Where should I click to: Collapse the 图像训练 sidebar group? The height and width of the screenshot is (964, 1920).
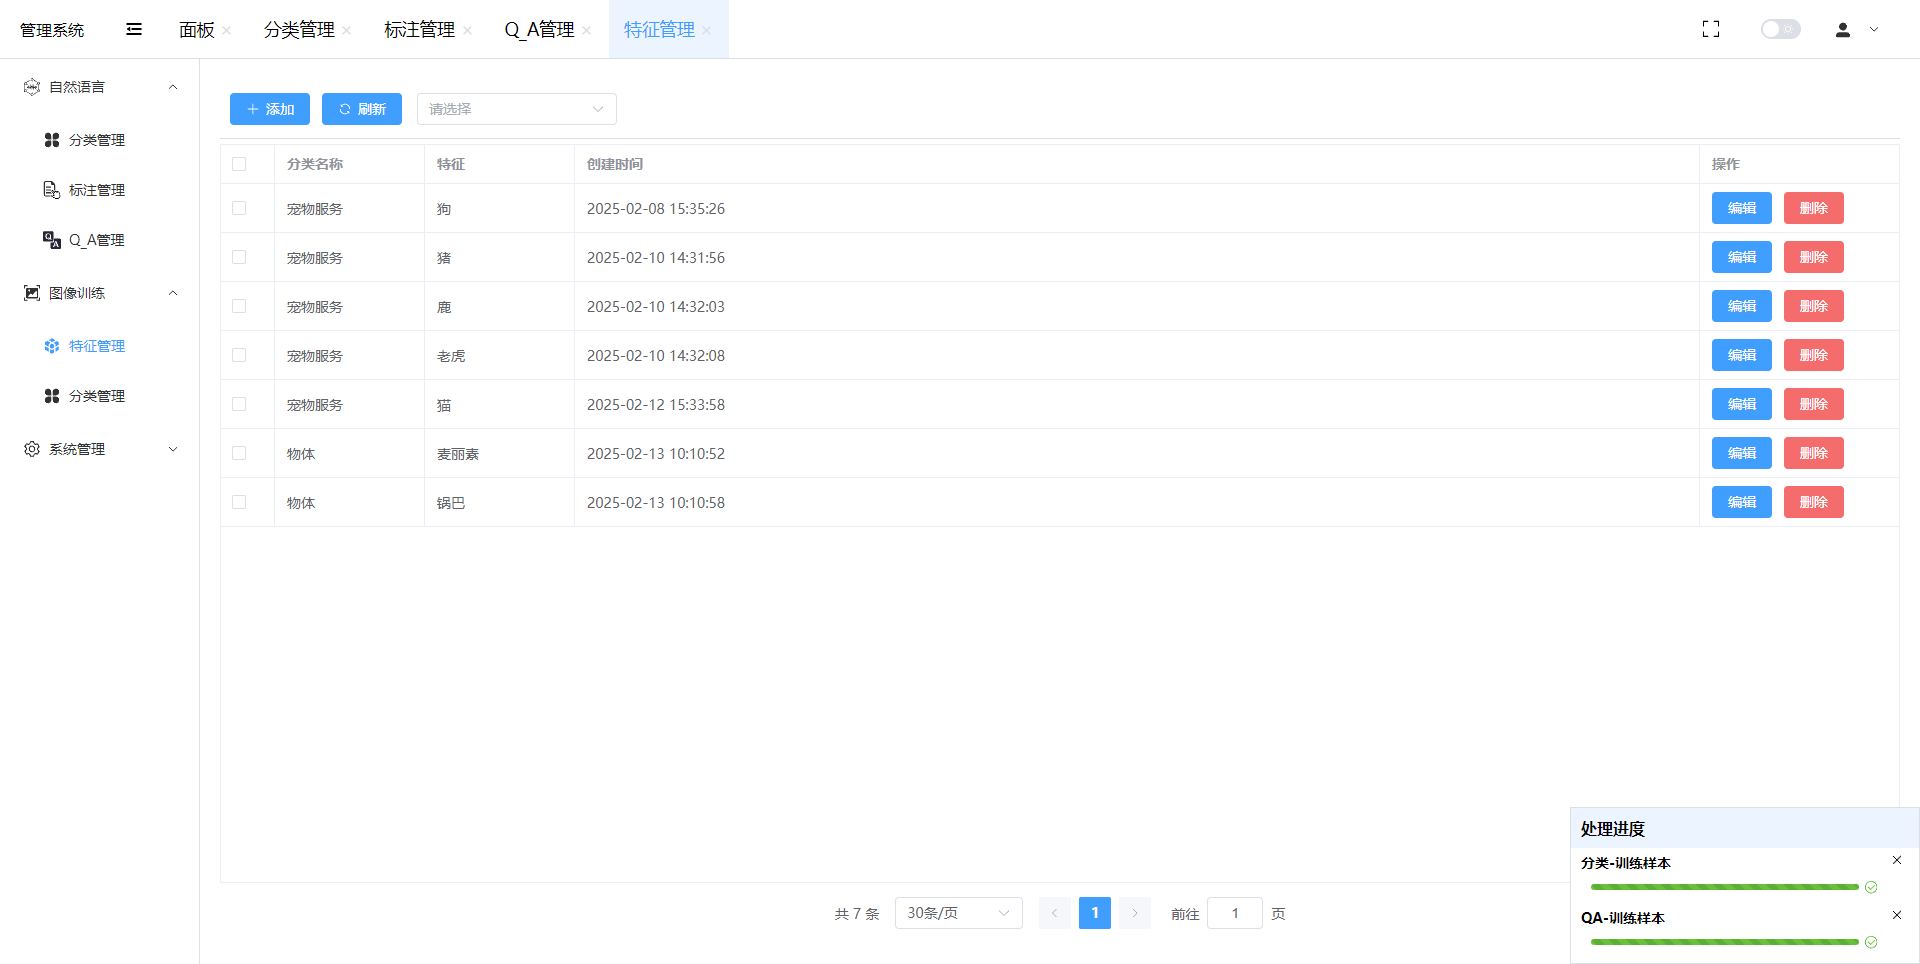[100, 293]
